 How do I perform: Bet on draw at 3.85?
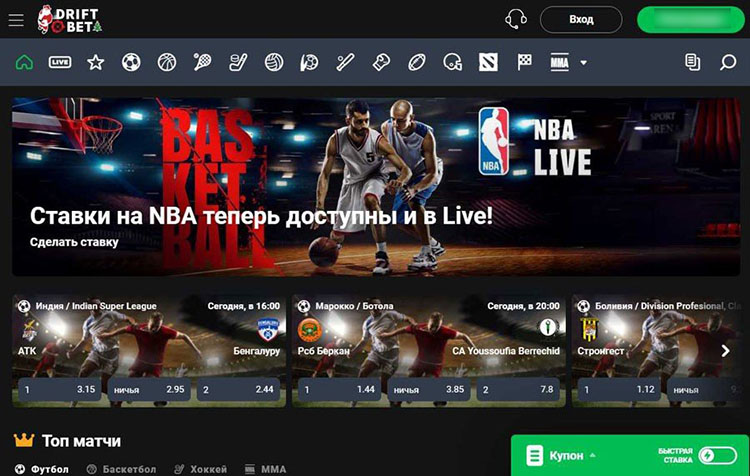(429, 389)
